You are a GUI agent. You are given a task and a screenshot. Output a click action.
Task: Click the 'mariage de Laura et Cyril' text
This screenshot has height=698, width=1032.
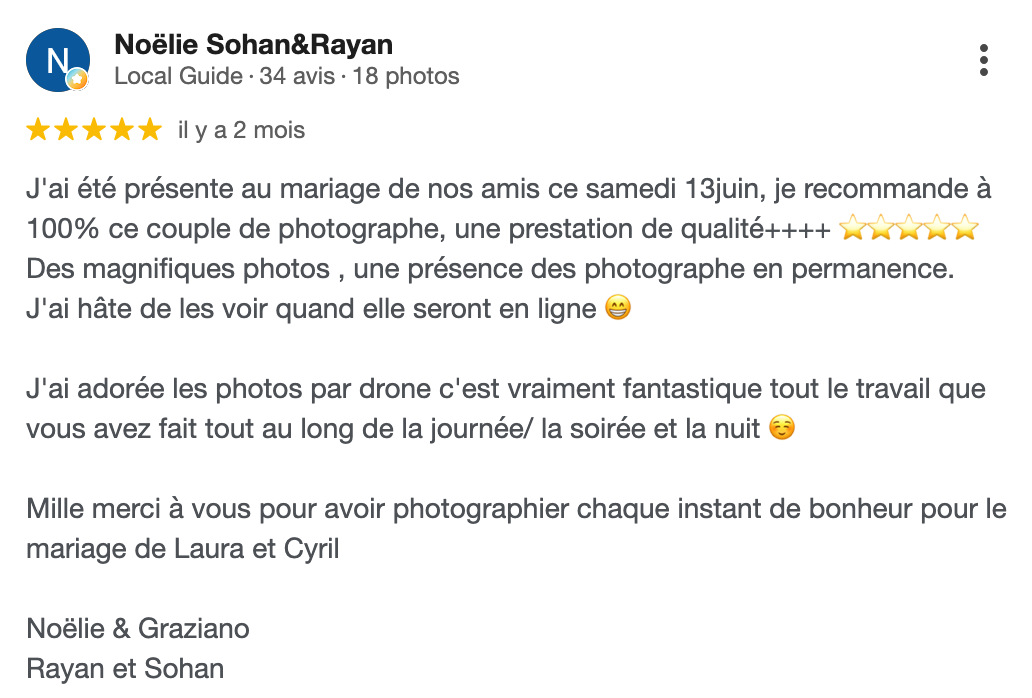(x=182, y=549)
